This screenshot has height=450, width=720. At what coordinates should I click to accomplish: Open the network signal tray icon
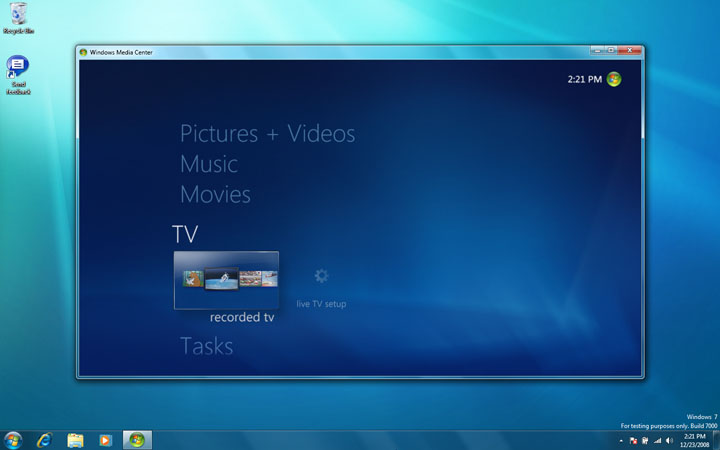coord(657,441)
